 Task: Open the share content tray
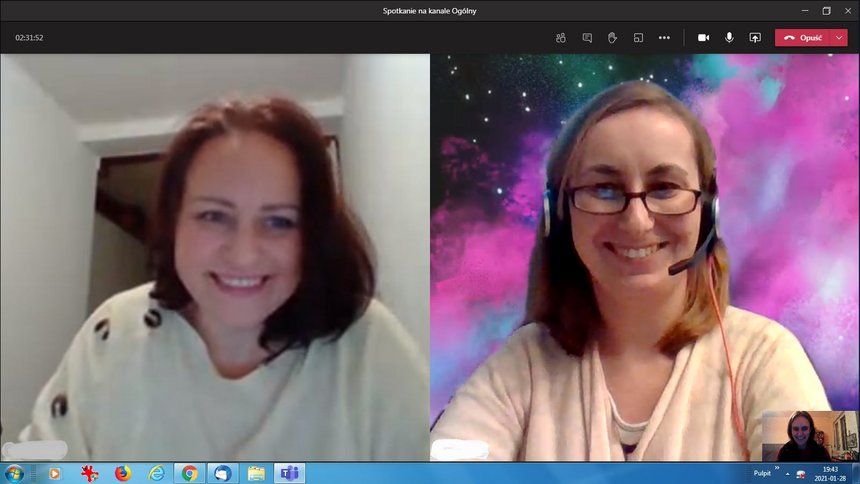(x=755, y=38)
